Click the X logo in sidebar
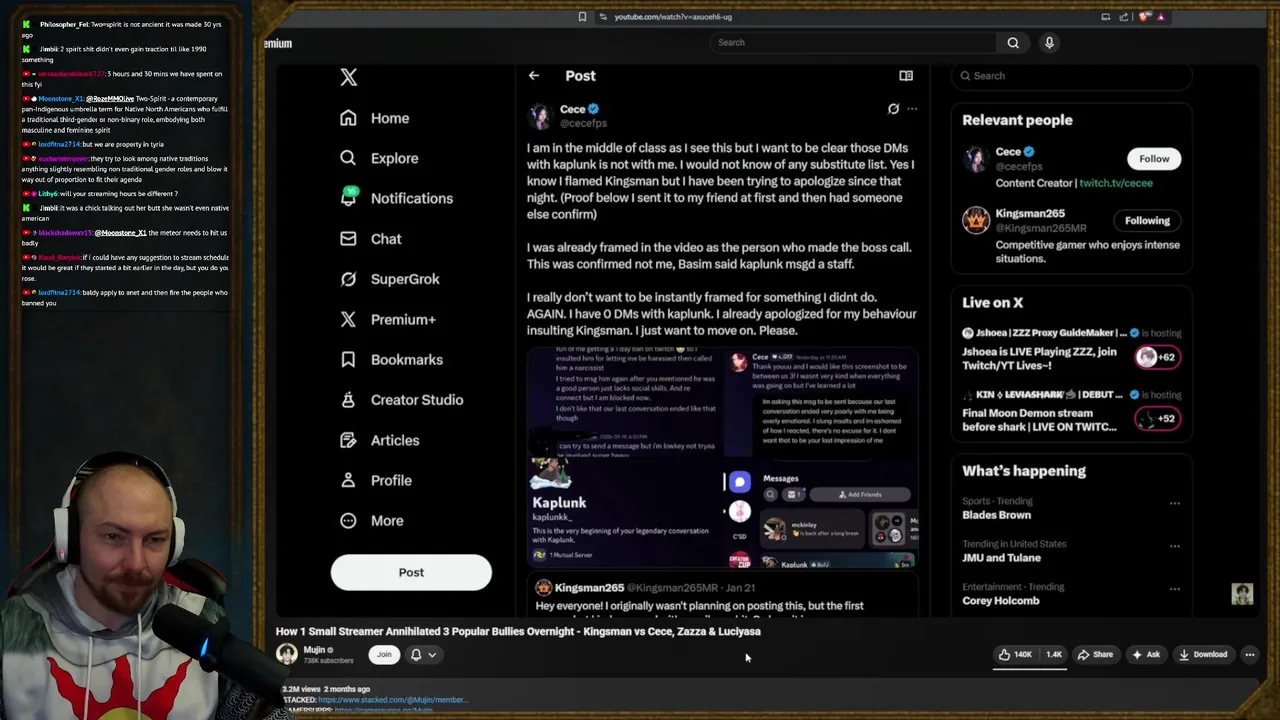The image size is (1280, 720). coord(348,77)
